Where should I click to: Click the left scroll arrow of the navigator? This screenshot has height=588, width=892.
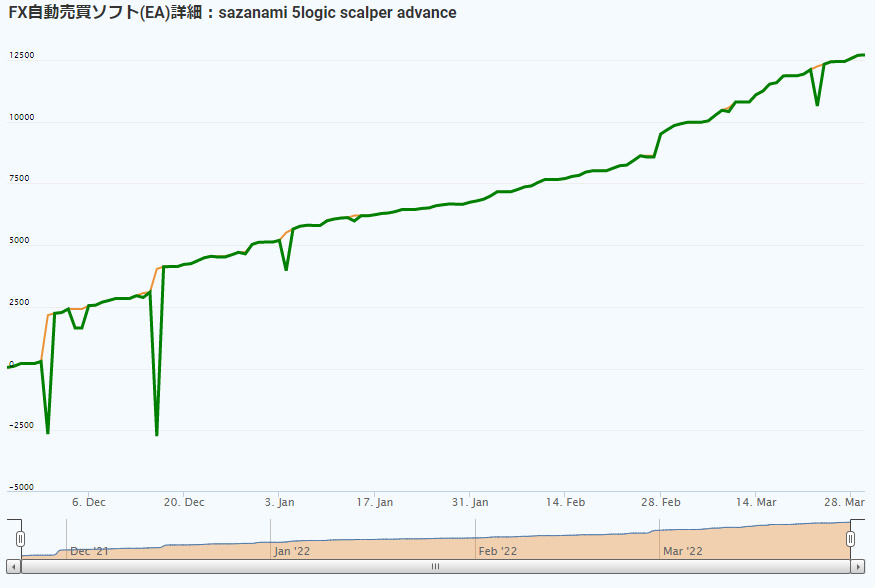[14, 567]
